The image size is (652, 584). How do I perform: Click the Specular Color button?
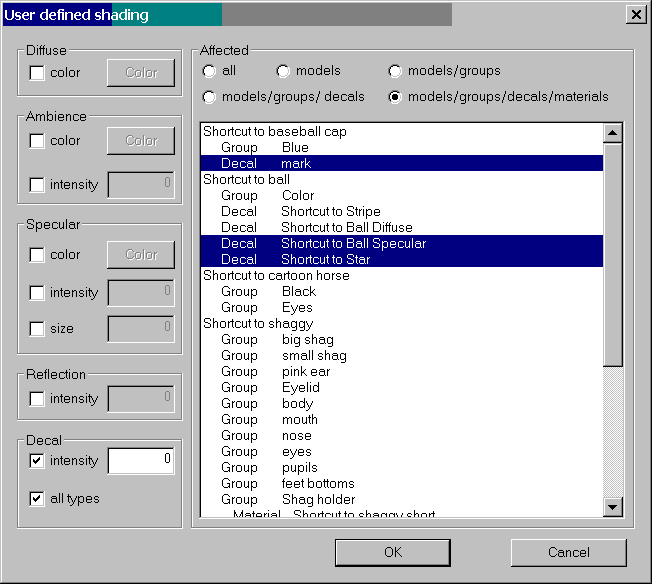pos(141,255)
